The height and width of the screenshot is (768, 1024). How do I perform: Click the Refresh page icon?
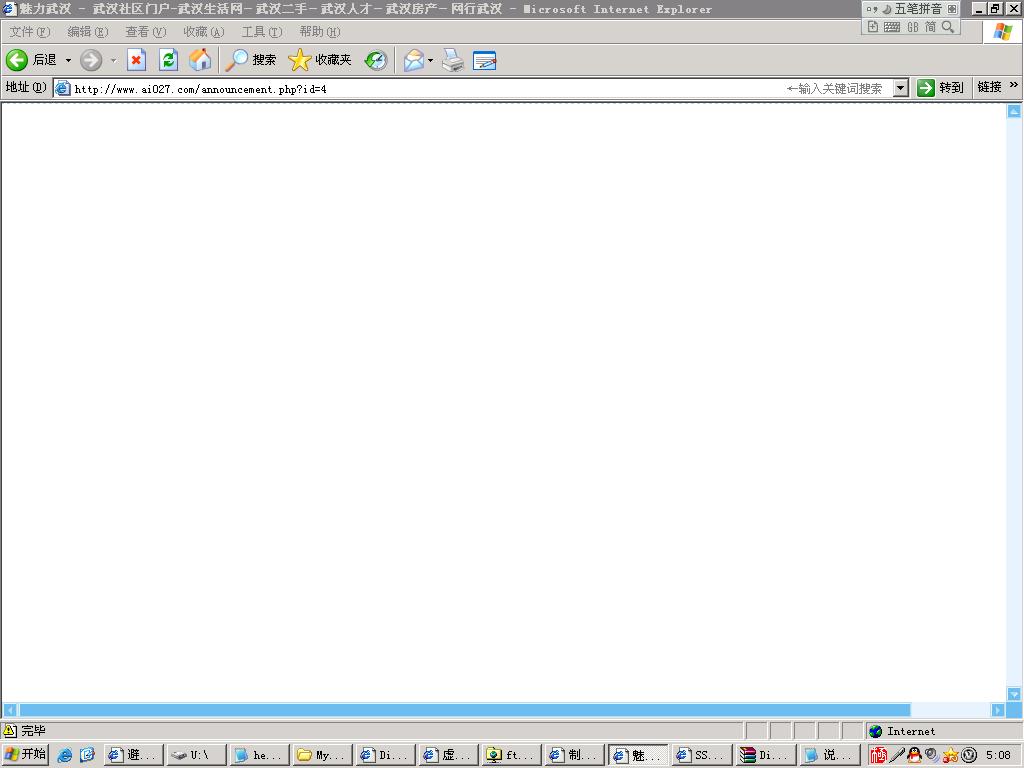click(168, 60)
